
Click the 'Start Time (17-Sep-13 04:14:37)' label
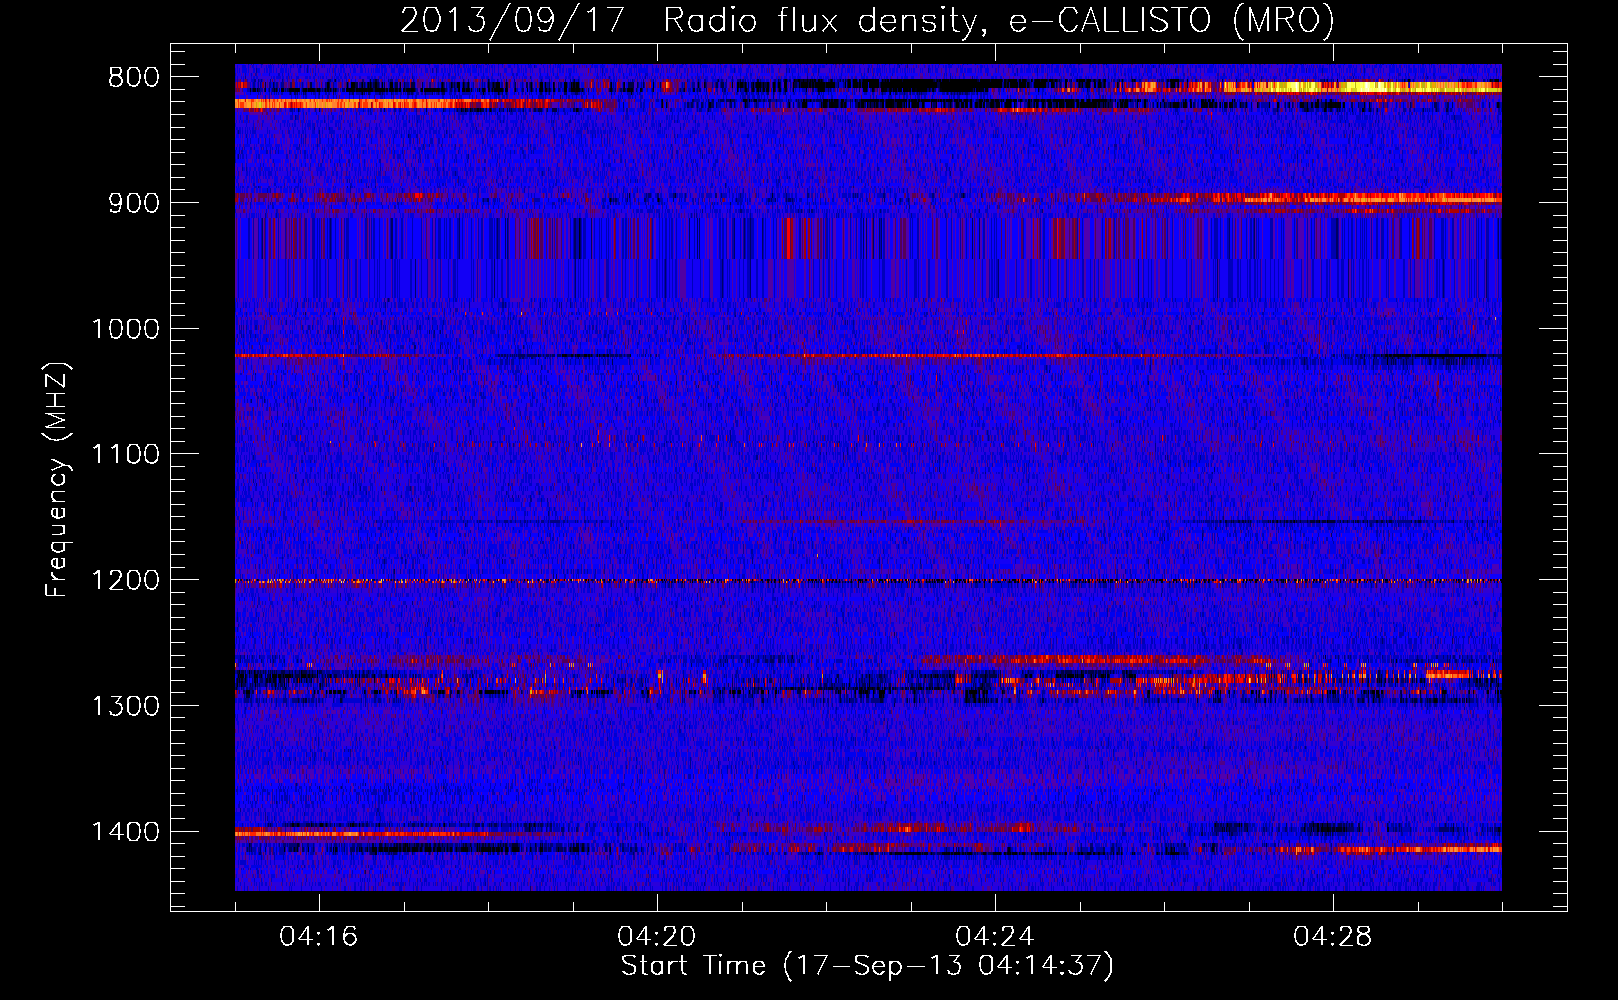click(867, 966)
